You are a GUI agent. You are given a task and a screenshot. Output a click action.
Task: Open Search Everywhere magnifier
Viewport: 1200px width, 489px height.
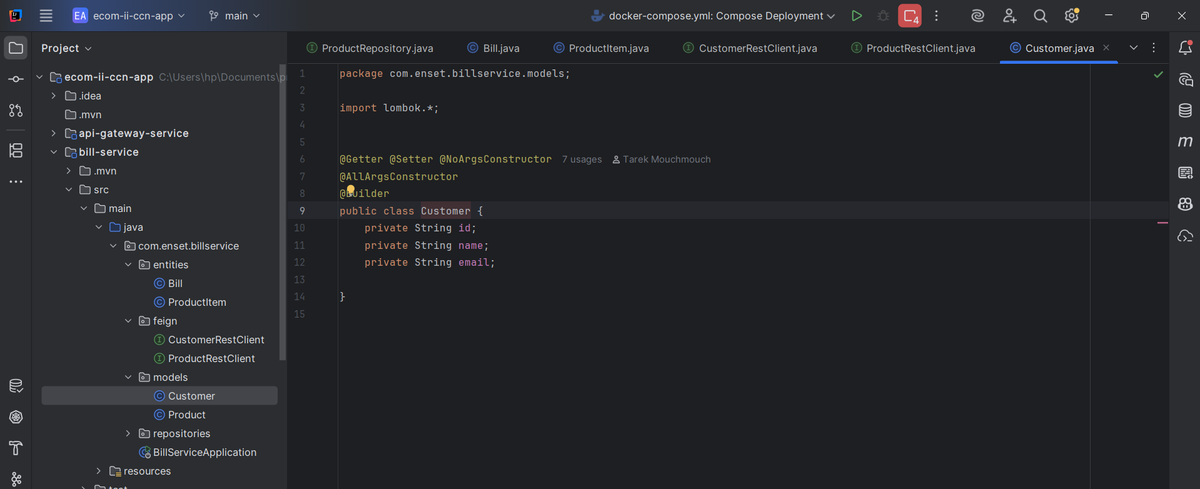tap(1040, 16)
